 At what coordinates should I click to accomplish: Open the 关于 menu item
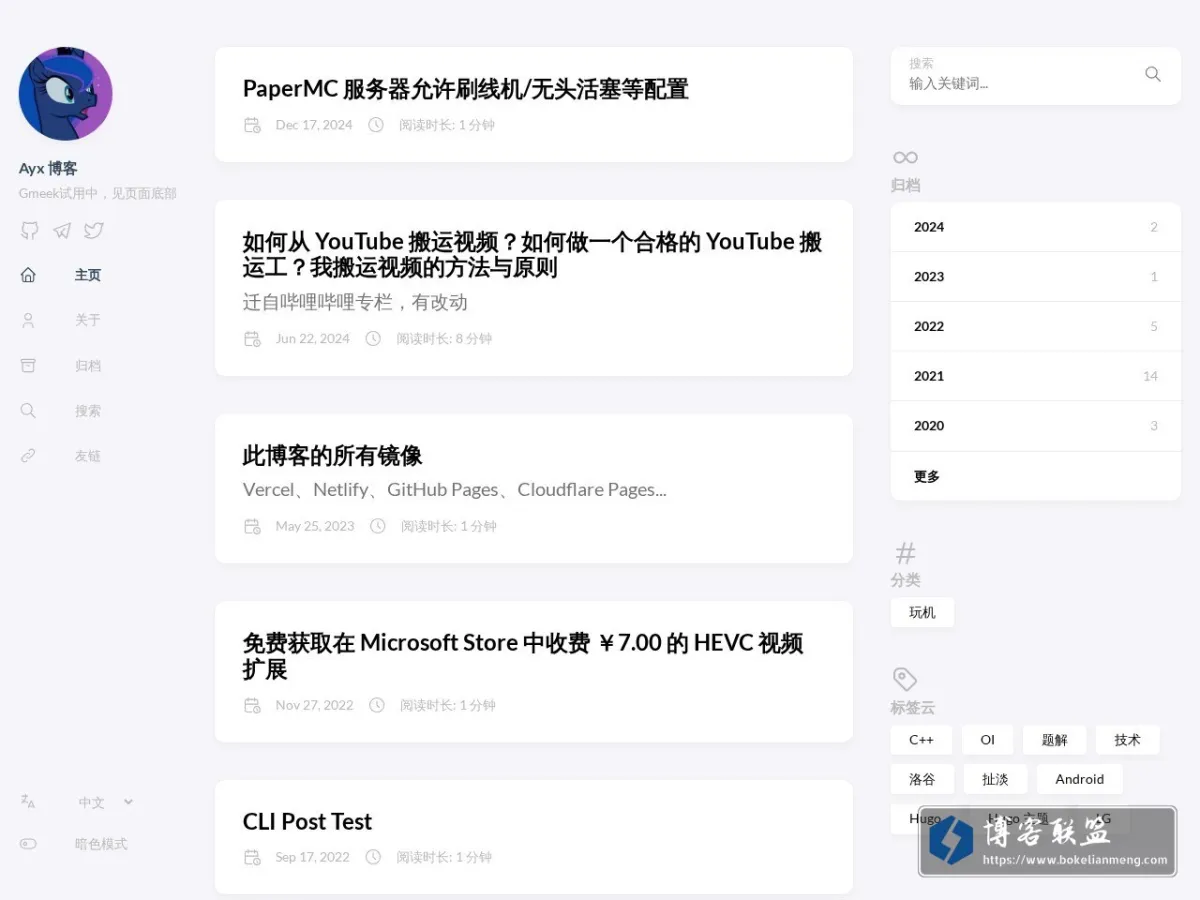(x=88, y=320)
